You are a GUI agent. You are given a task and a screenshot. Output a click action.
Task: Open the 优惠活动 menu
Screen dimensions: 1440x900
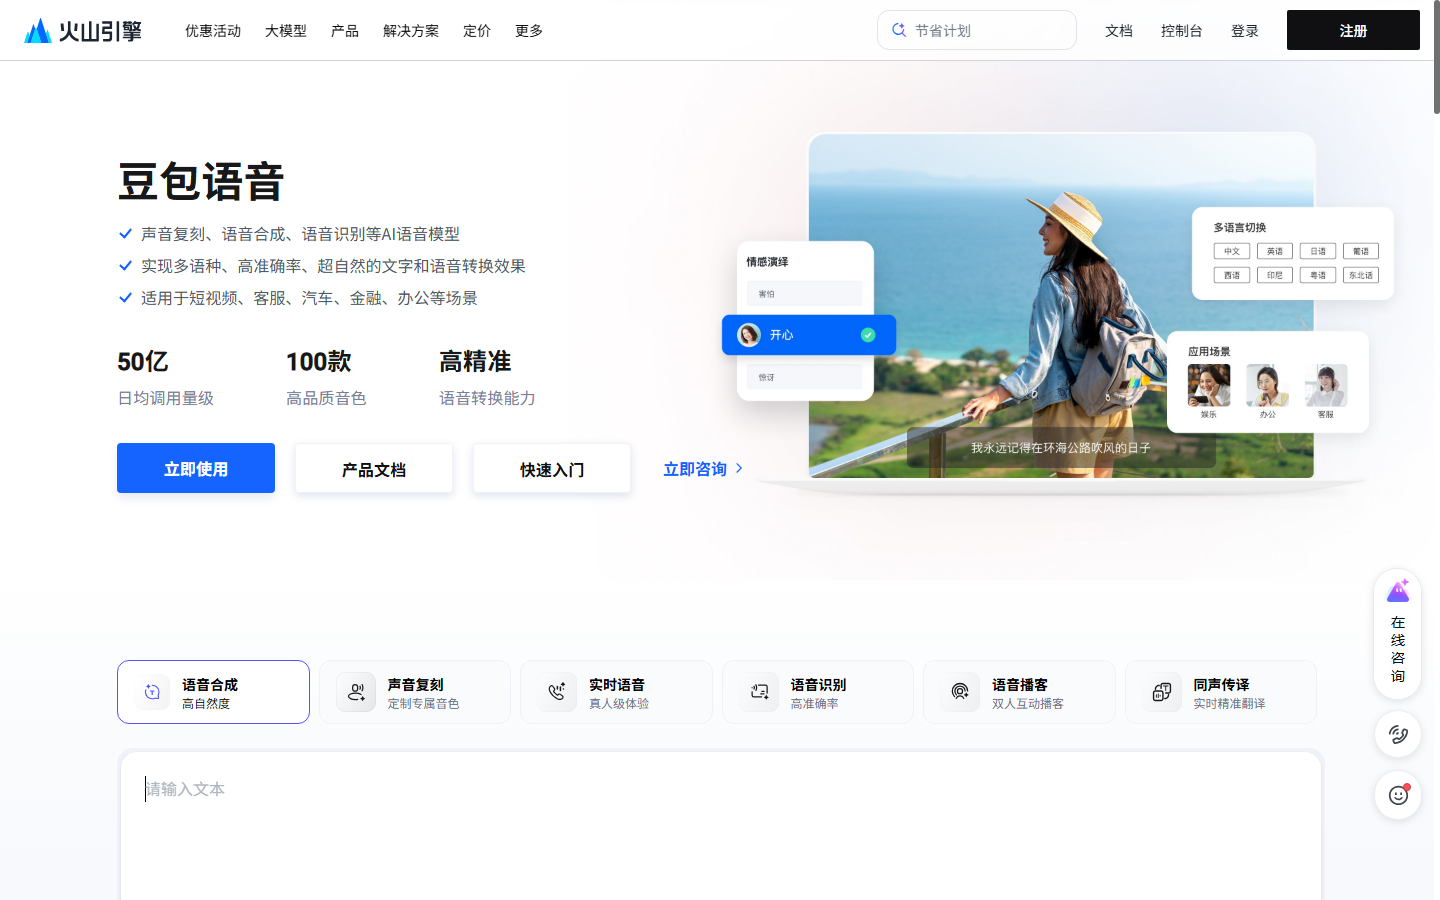(213, 31)
